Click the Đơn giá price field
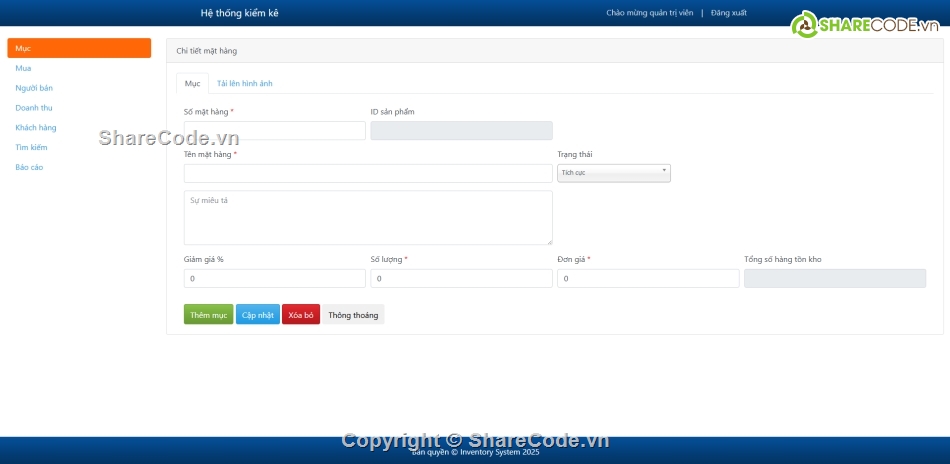 [x=648, y=279]
